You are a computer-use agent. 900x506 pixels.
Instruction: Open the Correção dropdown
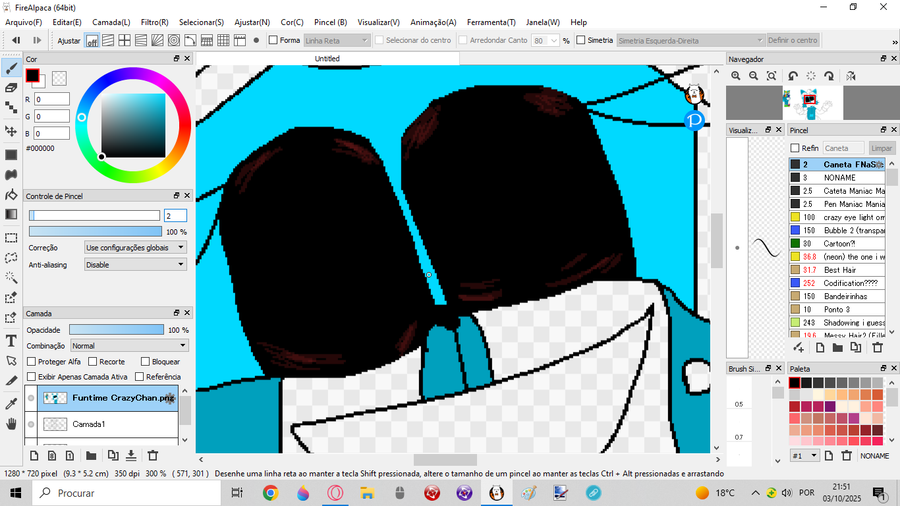tap(135, 248)
